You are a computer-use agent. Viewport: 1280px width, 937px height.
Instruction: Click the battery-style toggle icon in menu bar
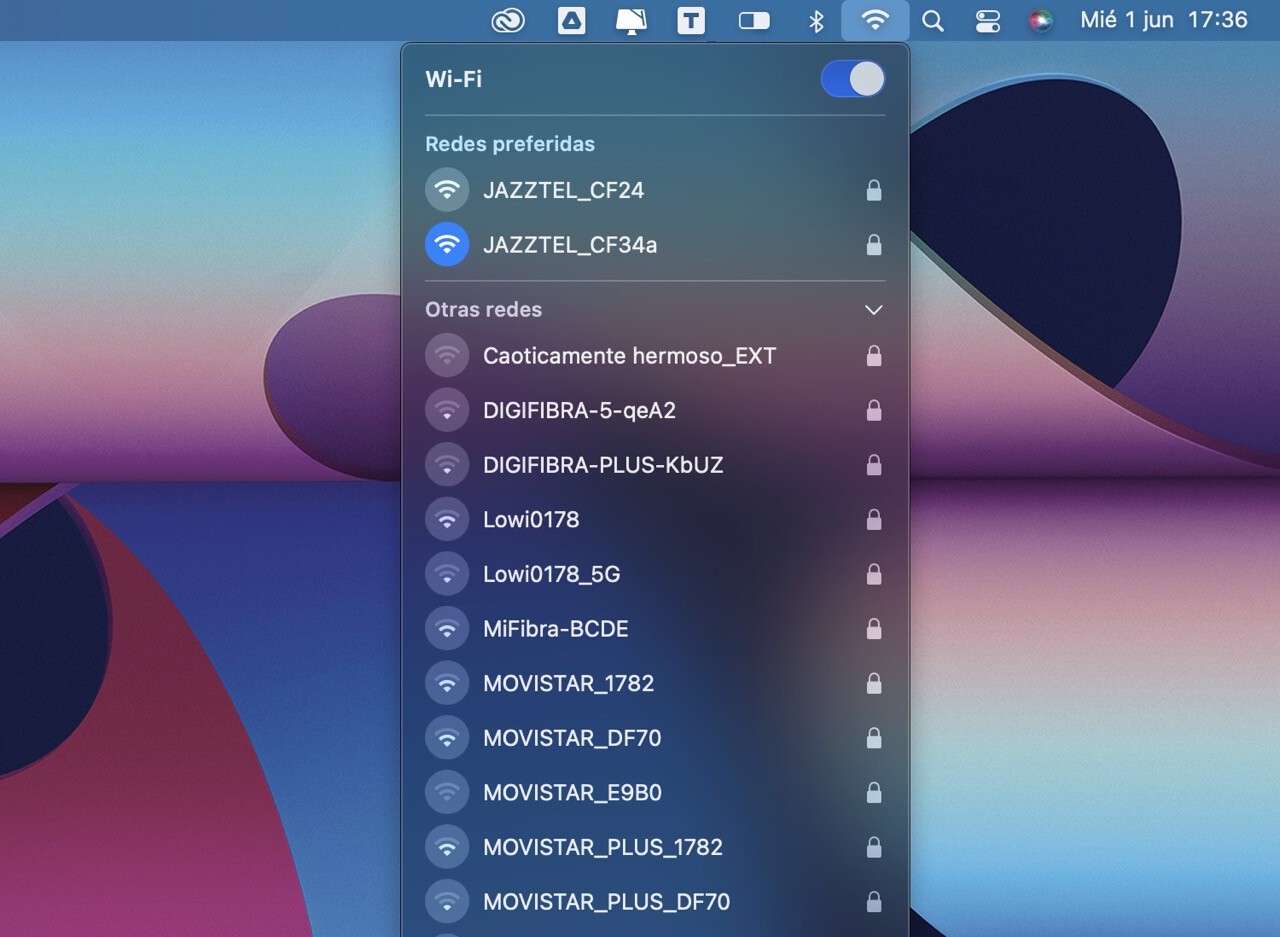click(x=754, y=20)
